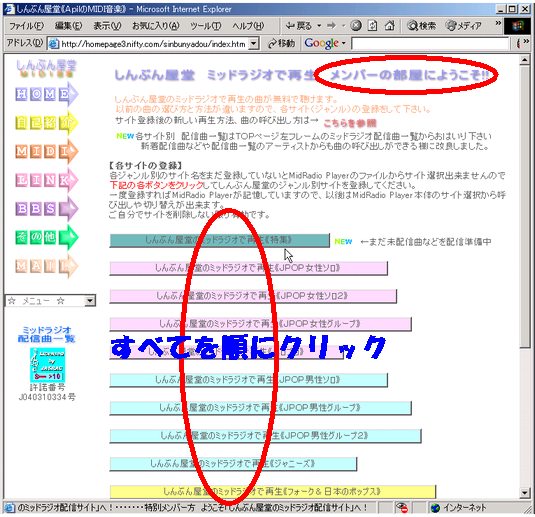
Task: Click the vertical scrollbar thumb
Action: [525, 206]
